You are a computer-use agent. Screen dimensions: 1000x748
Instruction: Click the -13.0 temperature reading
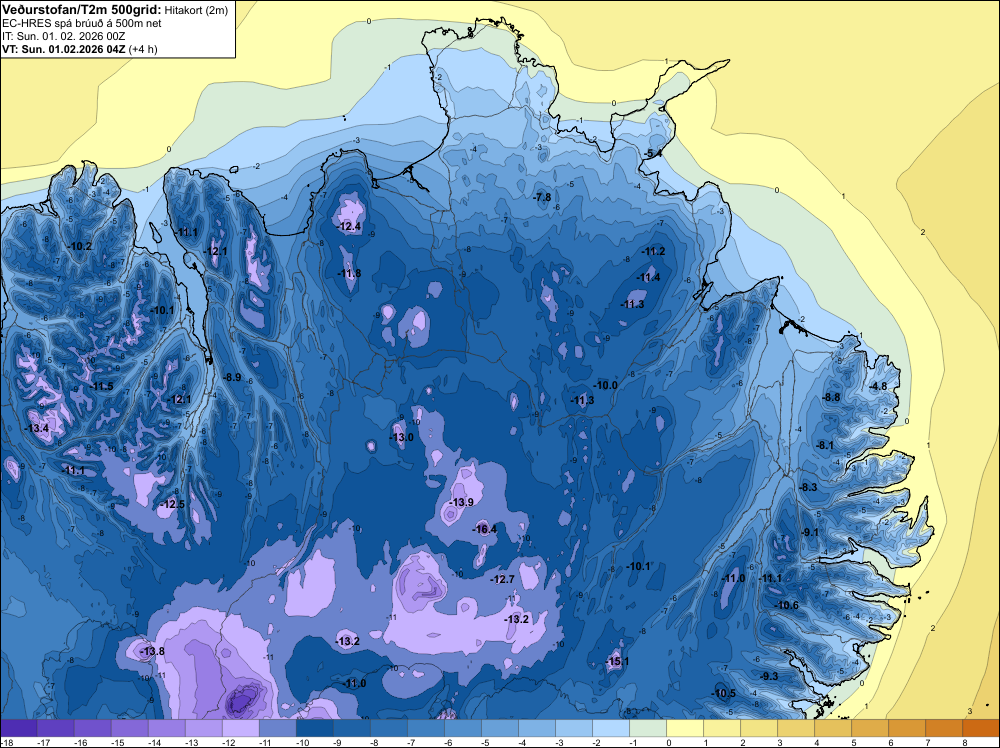402,437
